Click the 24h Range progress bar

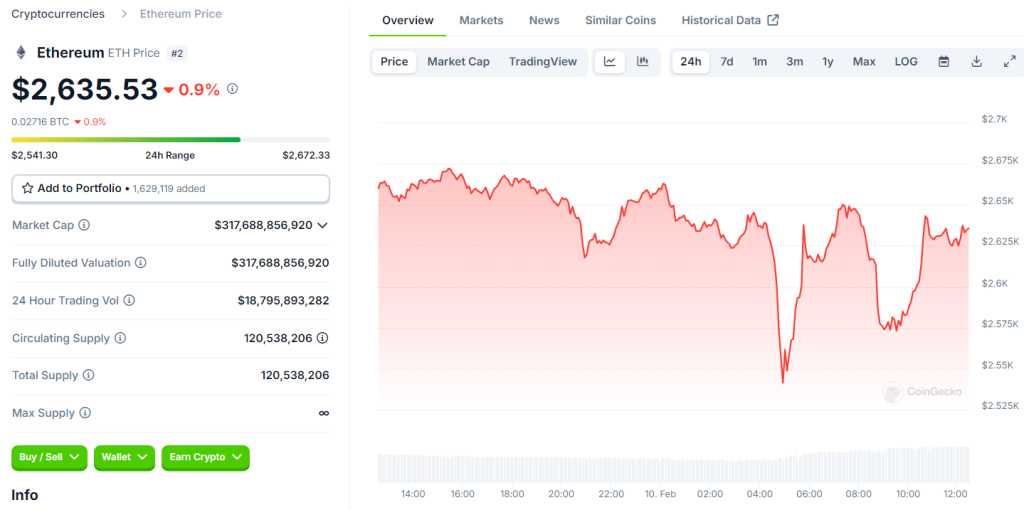pyautogui.click(x=170, y=140)
